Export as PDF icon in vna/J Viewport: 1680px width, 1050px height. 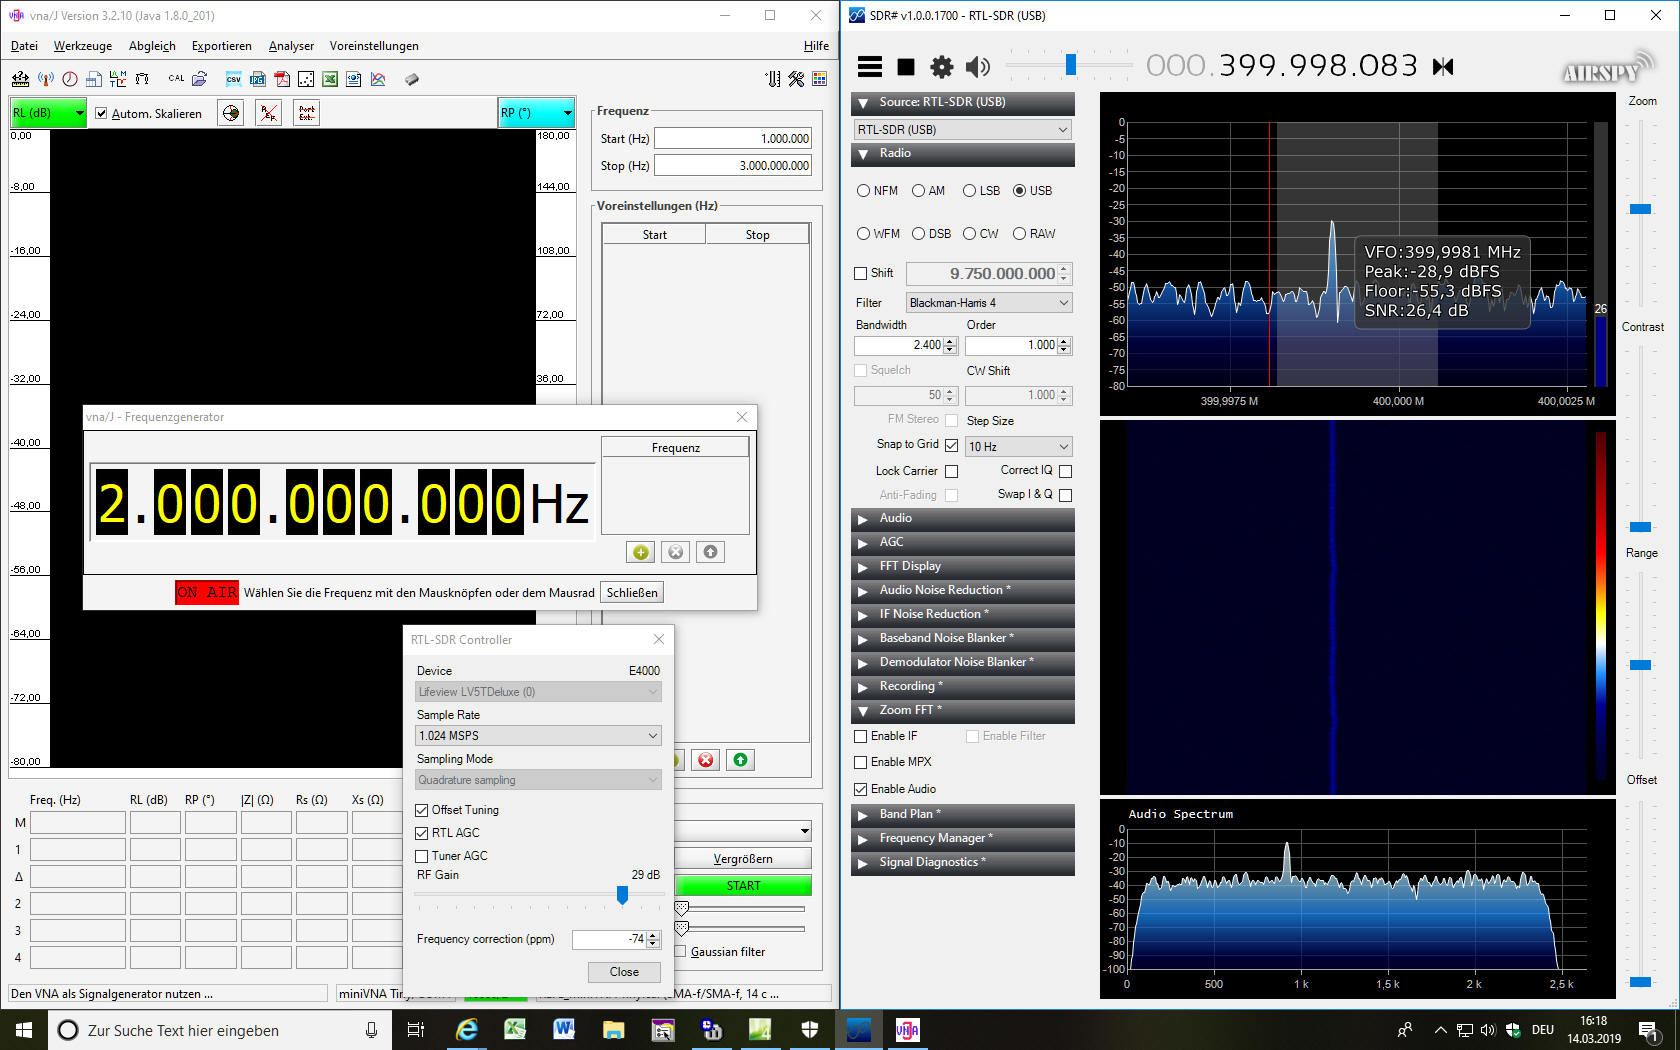pos(282,79)
